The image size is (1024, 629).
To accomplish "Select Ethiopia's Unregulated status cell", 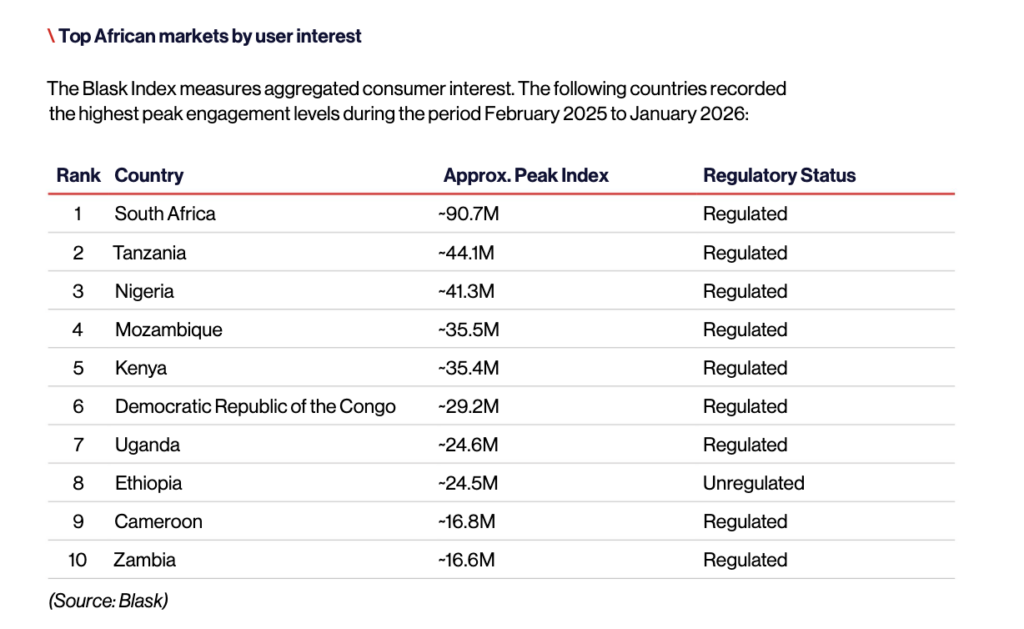I will pos(753,483).
